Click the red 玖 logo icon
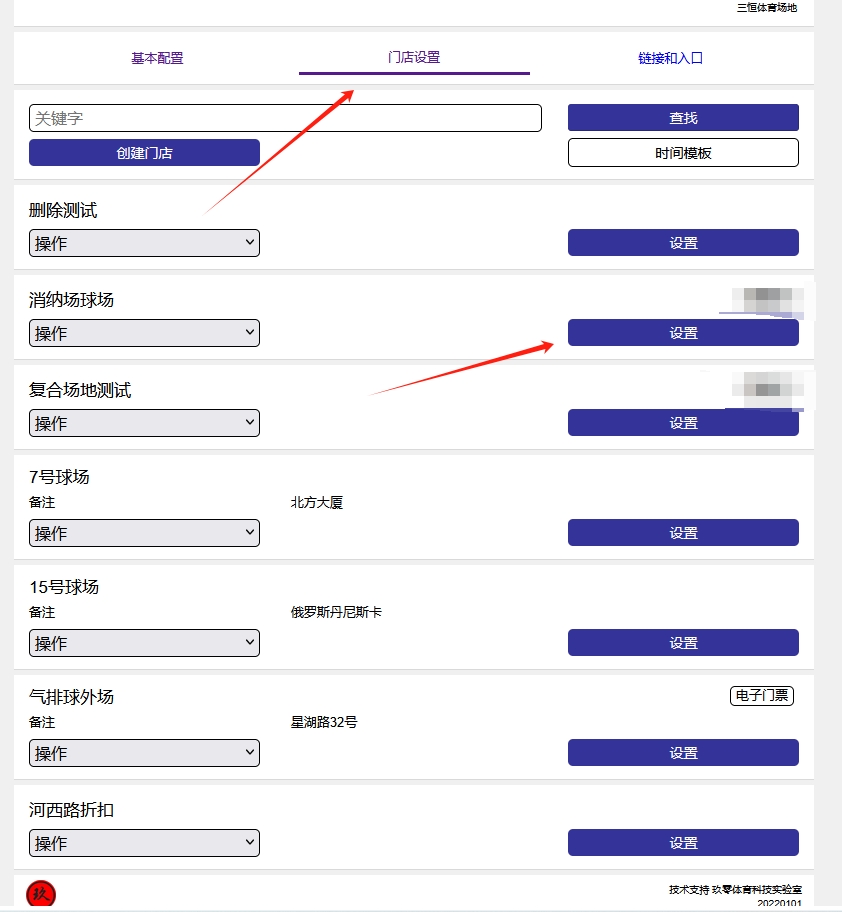 tap(41, 895)
